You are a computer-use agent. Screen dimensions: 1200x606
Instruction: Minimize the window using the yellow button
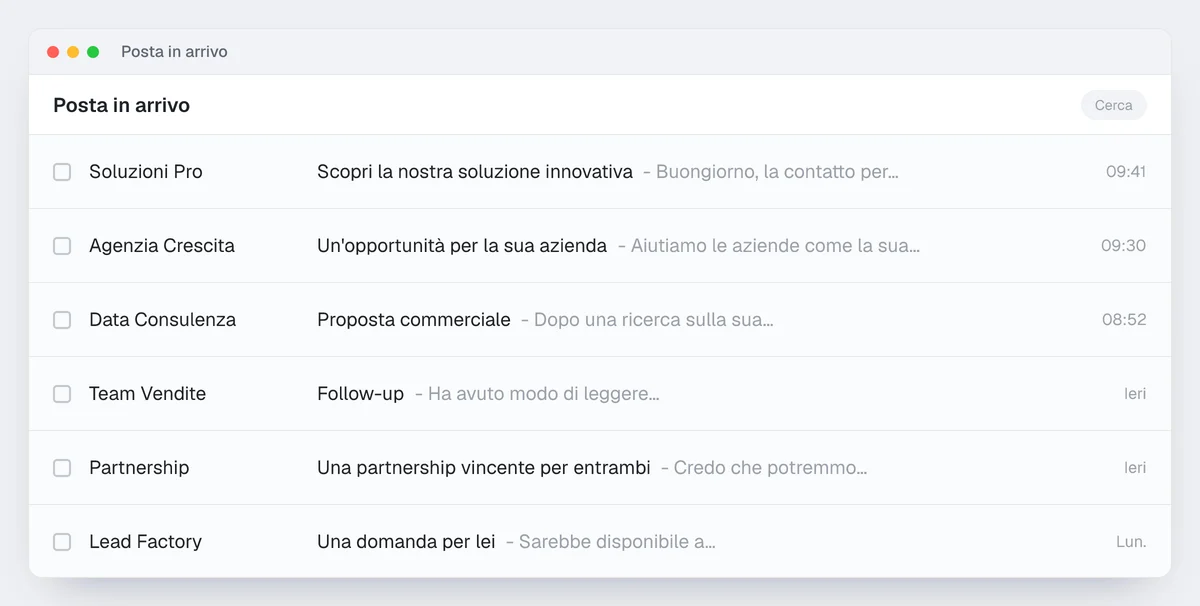tap(73, 52)
